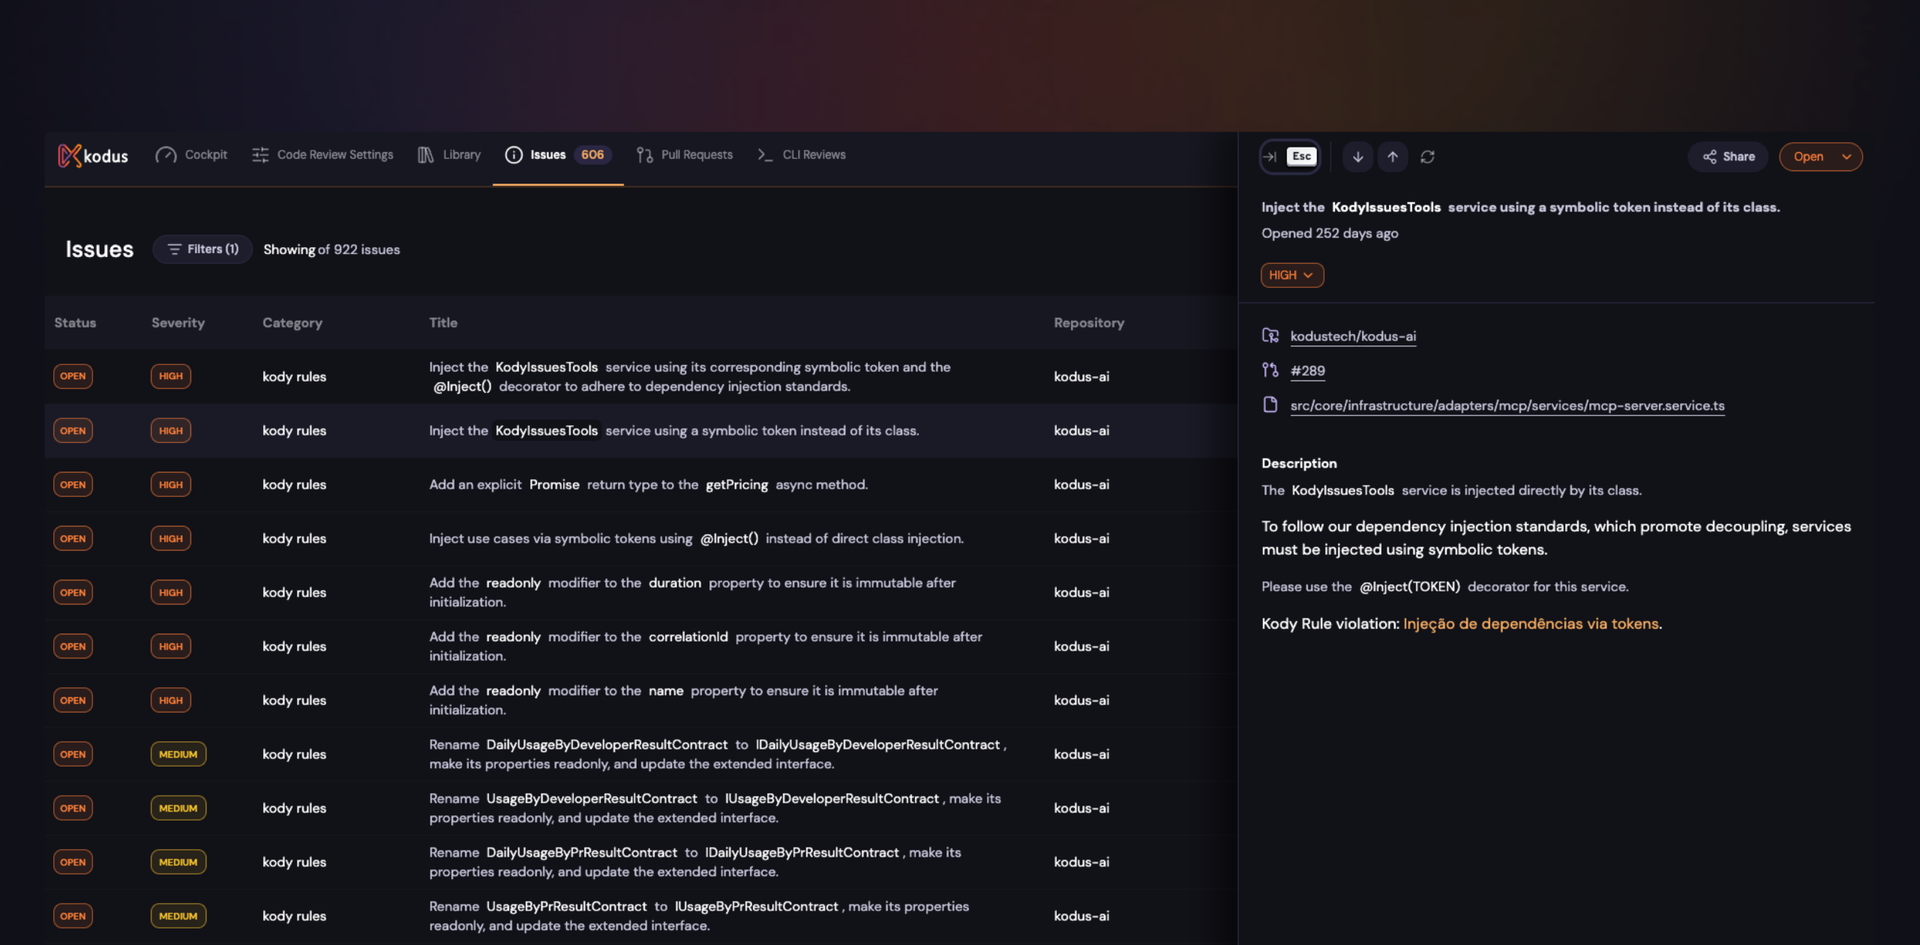Click the 'Showing of 922 issues' text
This screenshot has height=945, width=1920.
click(331, 250)
